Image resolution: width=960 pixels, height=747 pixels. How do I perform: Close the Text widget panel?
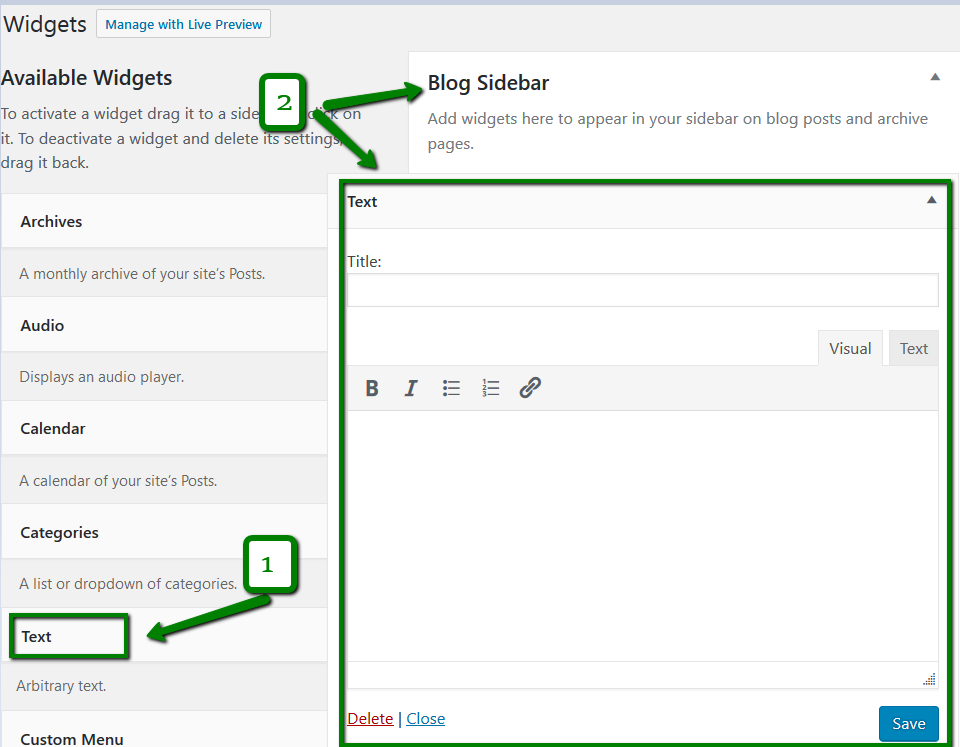click(x=425, y=718)
